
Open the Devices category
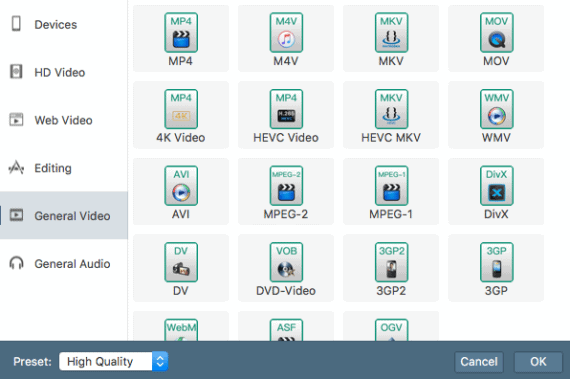pyautogui.click(x=64, y=24)
